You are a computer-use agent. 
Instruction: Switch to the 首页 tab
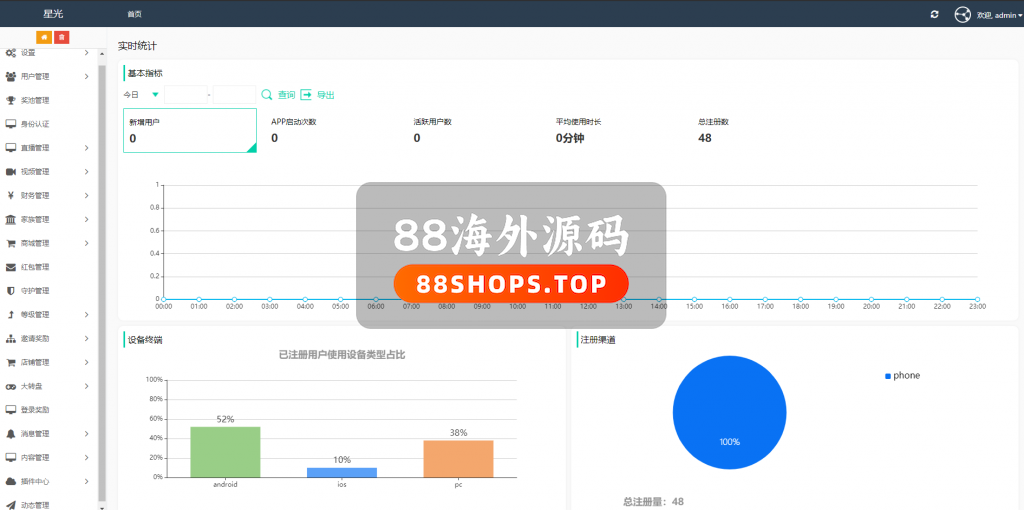coord(134,14)
